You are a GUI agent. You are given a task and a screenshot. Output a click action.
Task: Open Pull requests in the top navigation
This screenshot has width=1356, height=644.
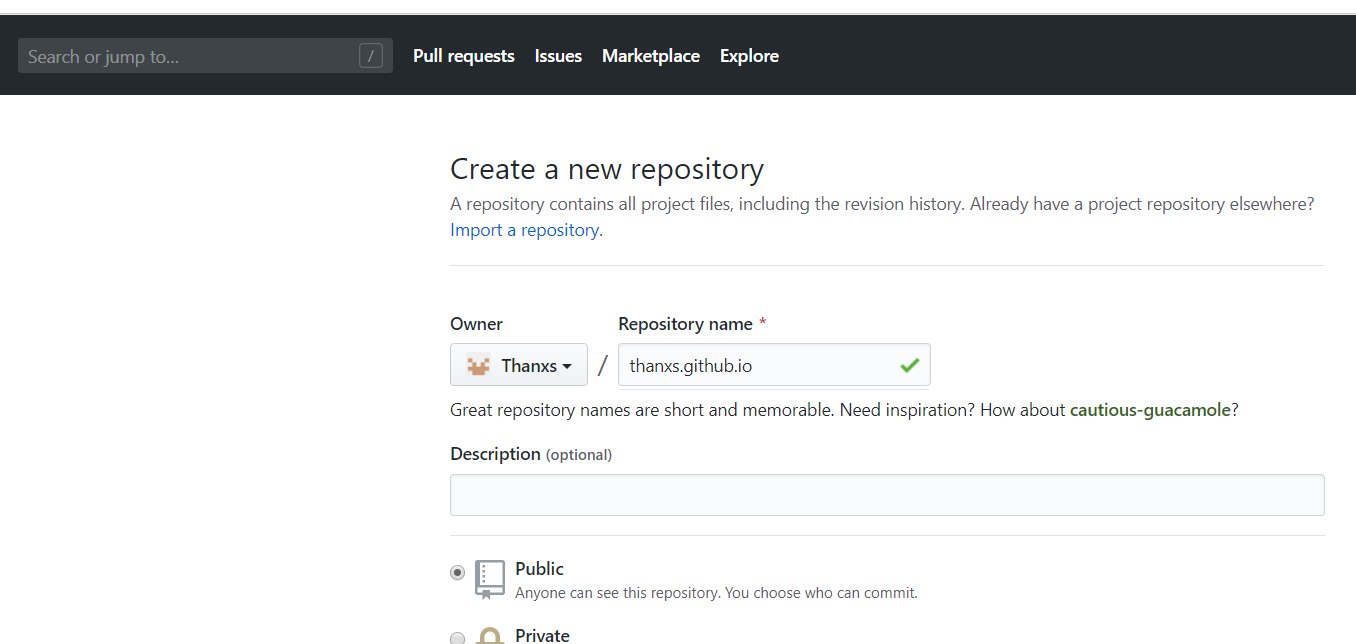pyautogui.click(x=463, y=56)
